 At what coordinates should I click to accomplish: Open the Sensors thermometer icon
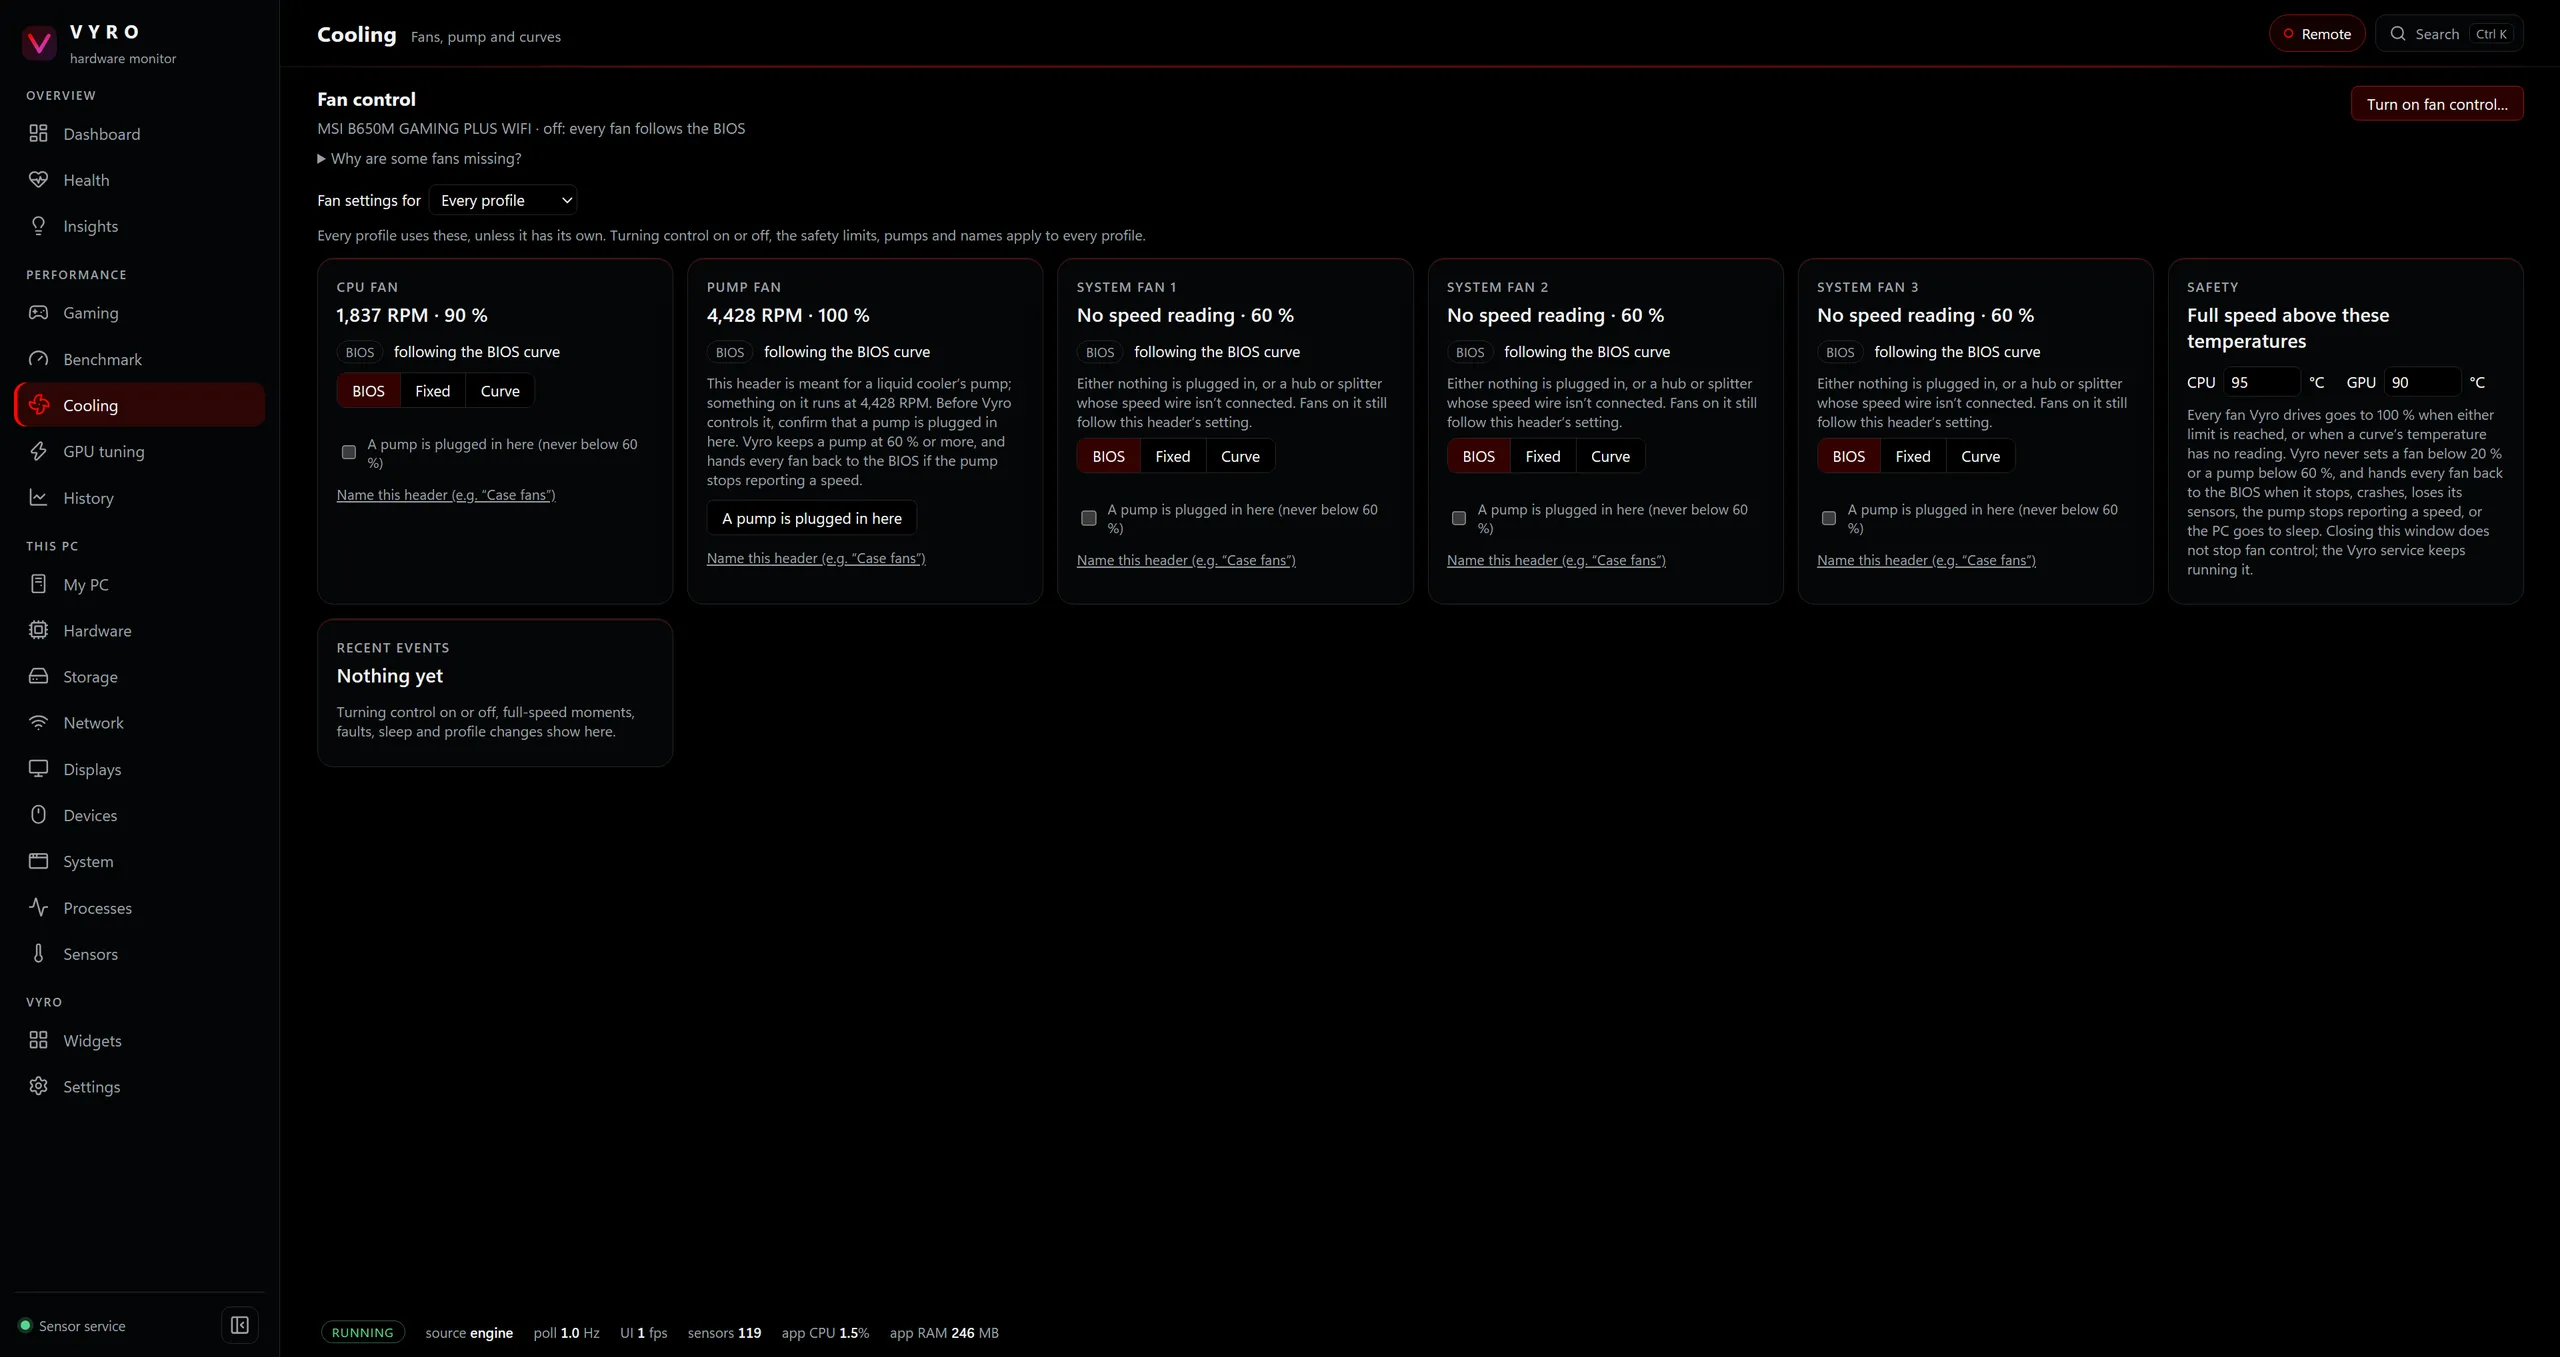tap(38, 953)
